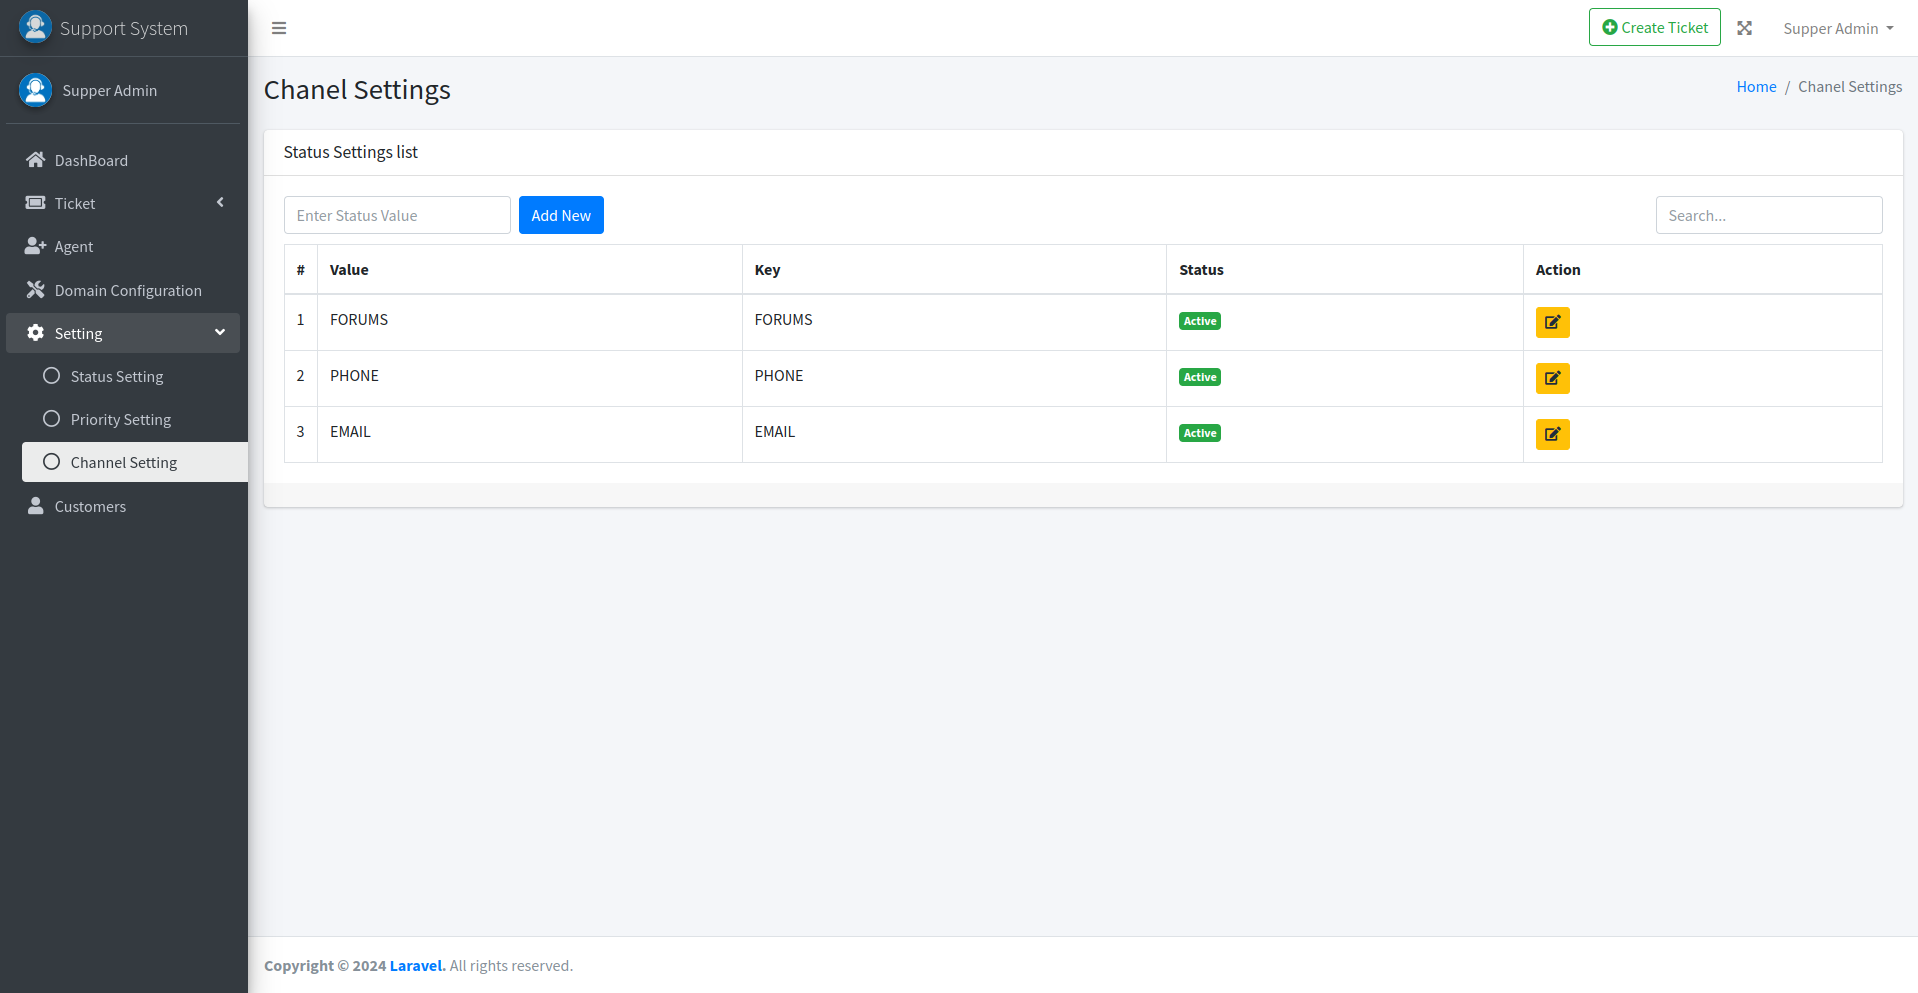Focus the Enter Status Value field
Image resolution: width=1918 pixels, height=993 pixels.
tap(397, 215)
